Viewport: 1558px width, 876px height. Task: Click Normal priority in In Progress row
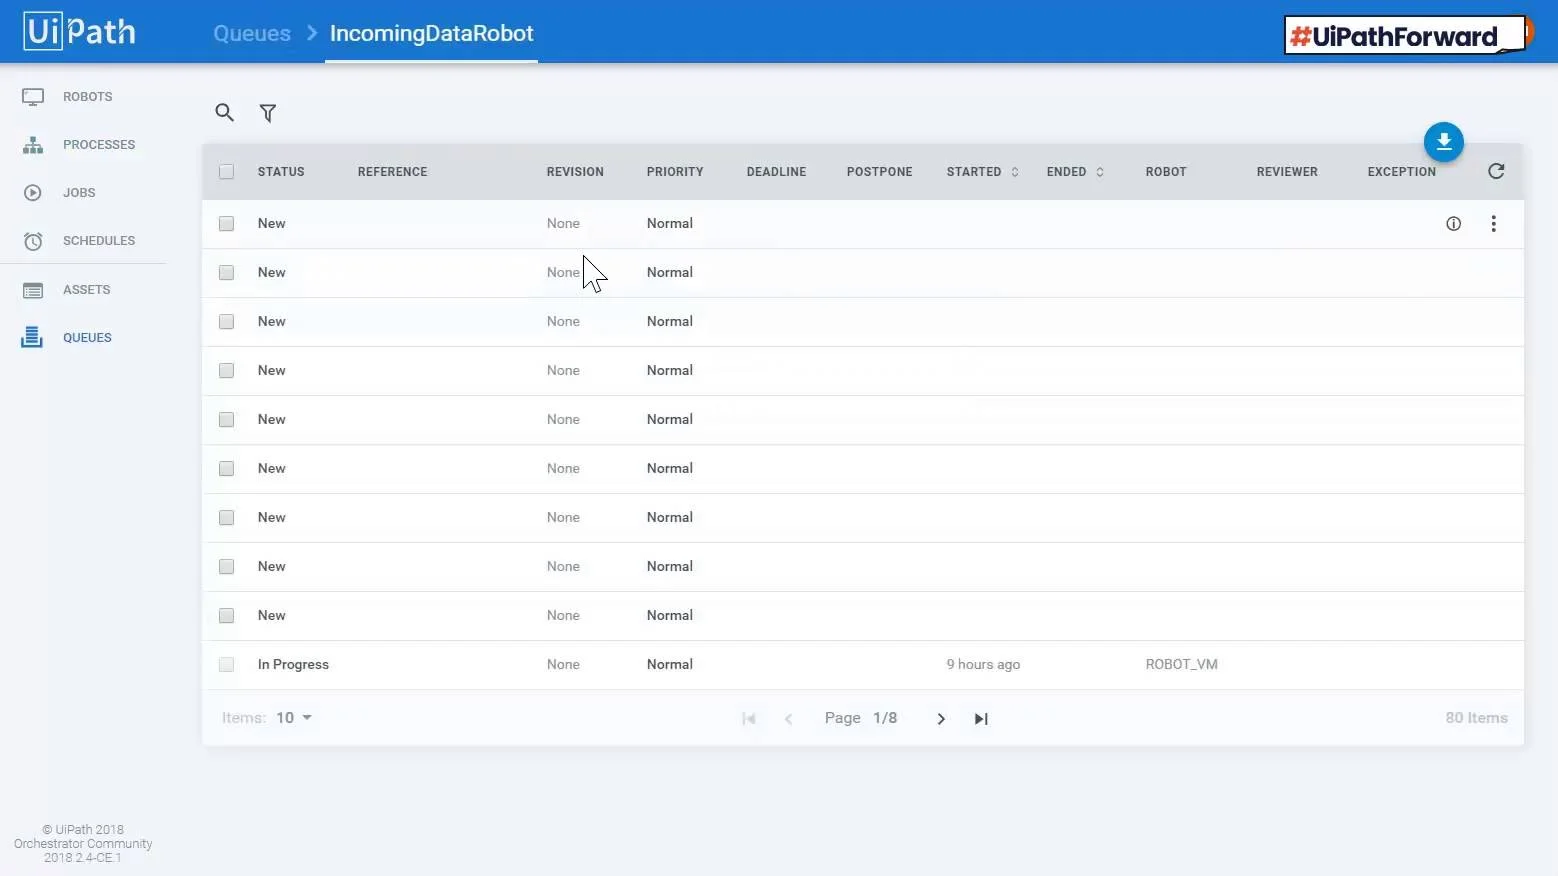[x=669, y=665]
